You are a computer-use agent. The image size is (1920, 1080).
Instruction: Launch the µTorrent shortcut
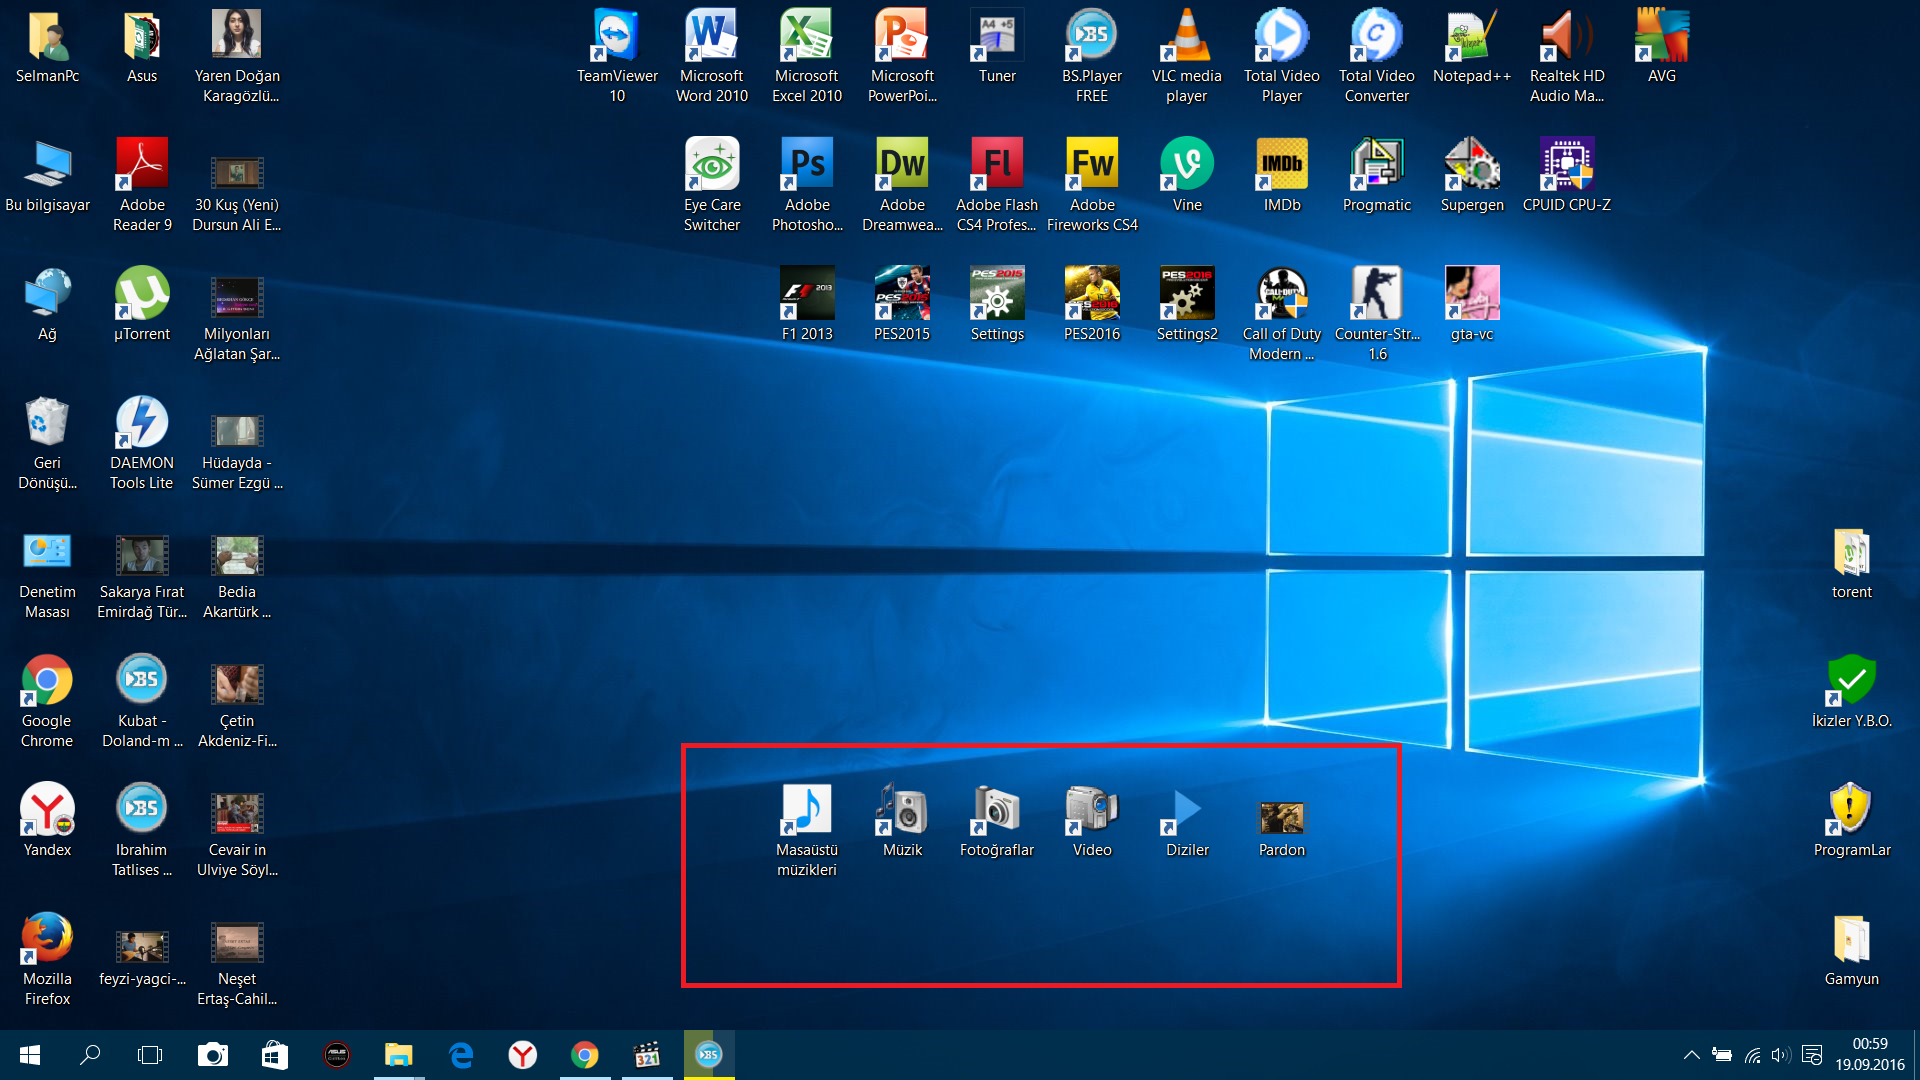(x=142, y=304)
